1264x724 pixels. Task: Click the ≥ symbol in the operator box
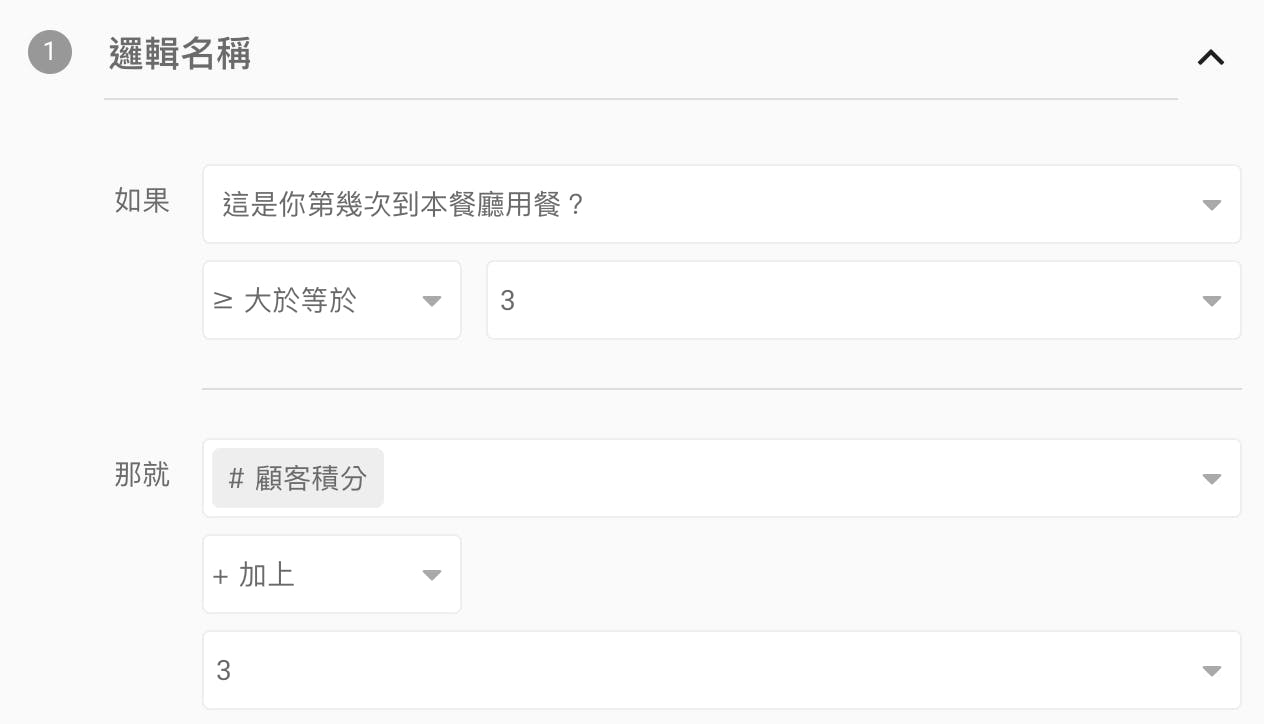pos(223,301)
